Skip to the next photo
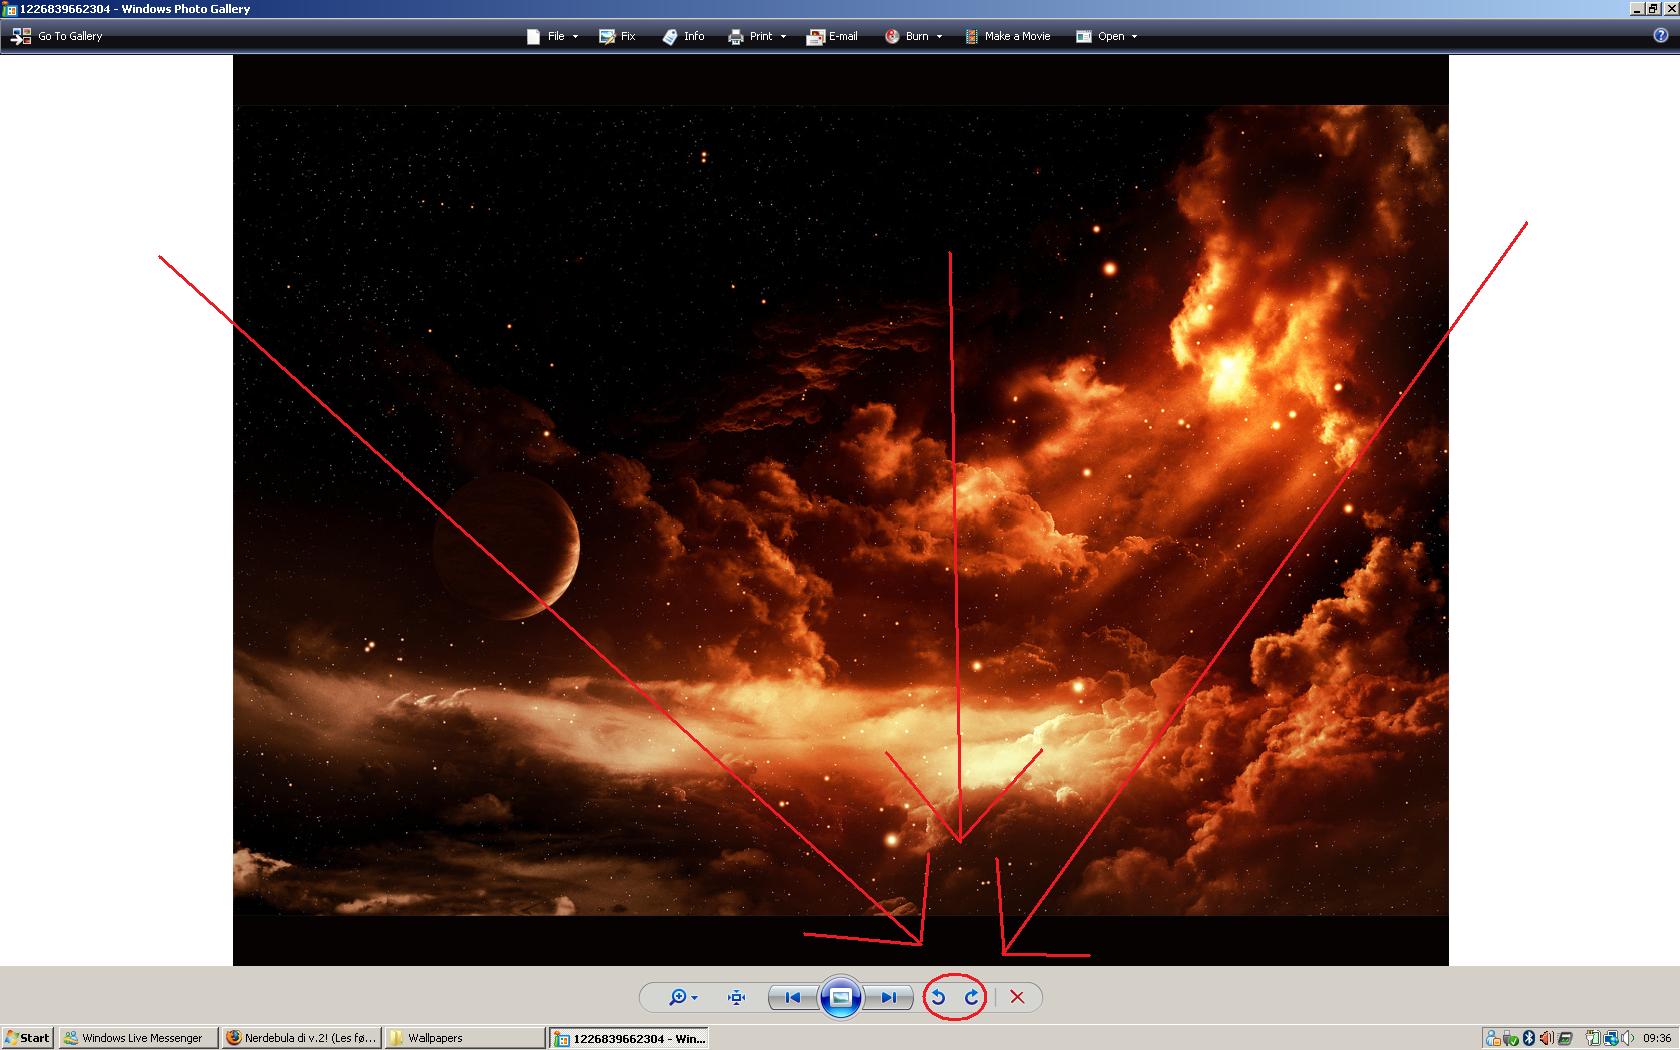Image resolution: width=1680 pixels, height=1050 pixels. 889,997
